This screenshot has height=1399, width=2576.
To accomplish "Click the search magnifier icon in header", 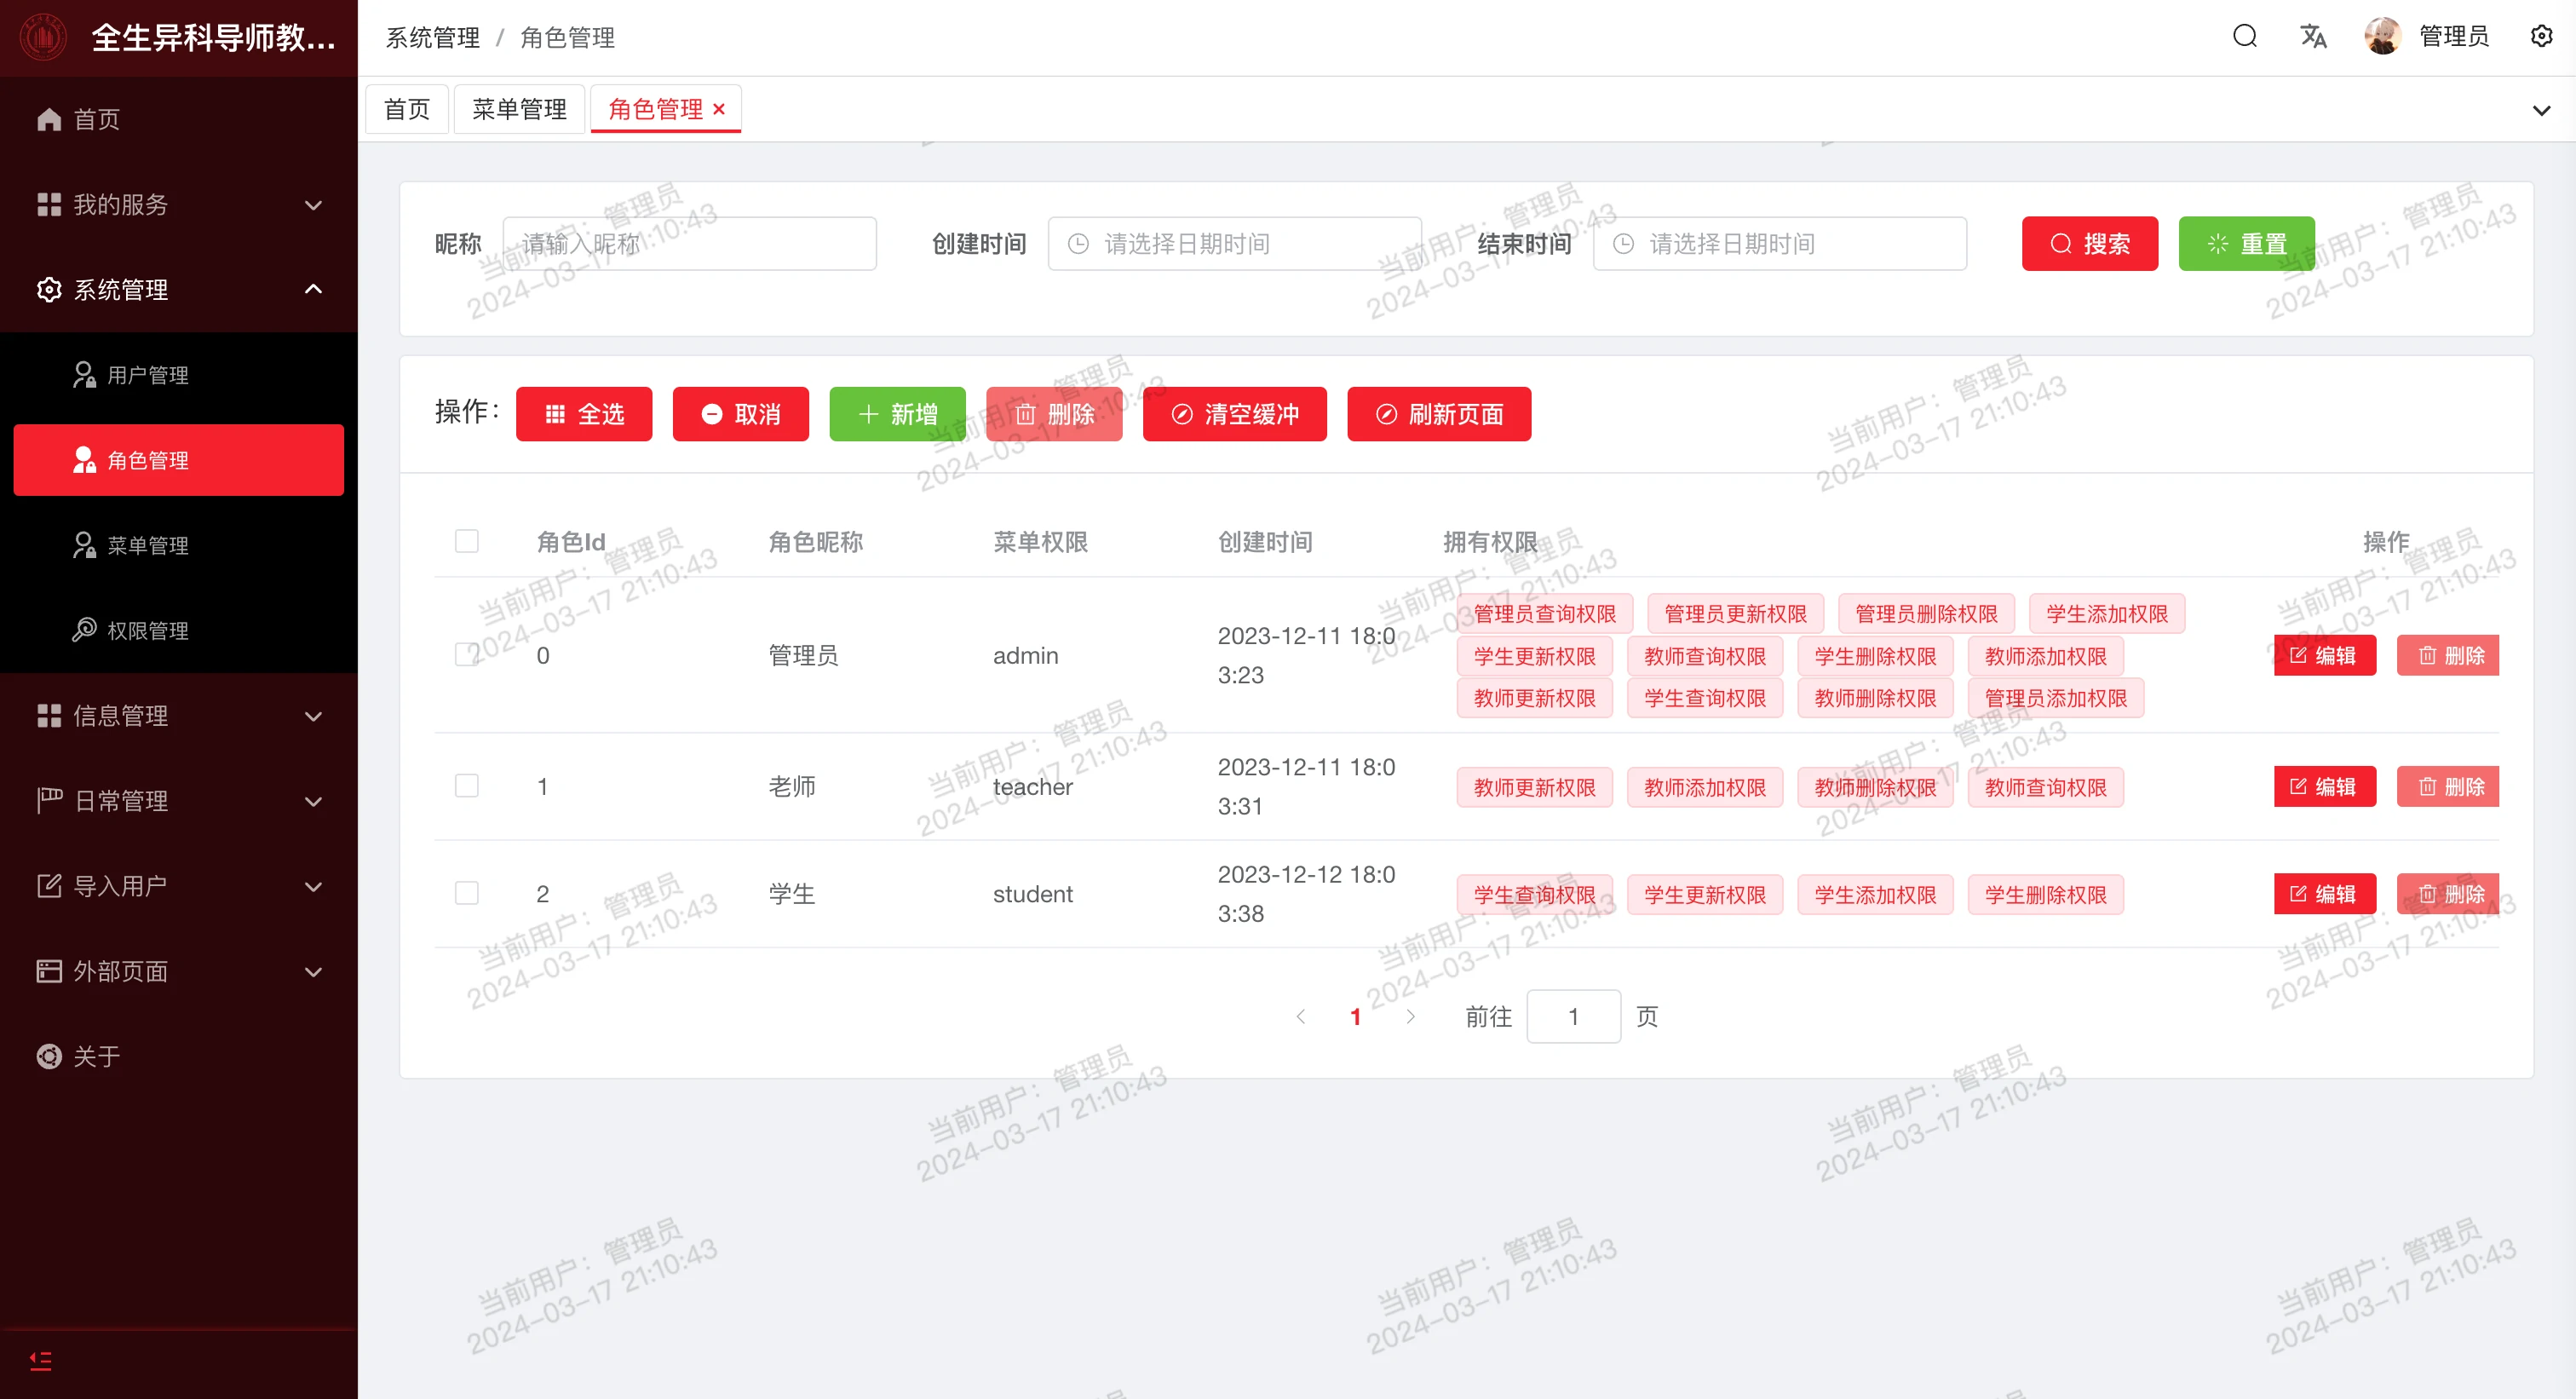I will 2245,37.
